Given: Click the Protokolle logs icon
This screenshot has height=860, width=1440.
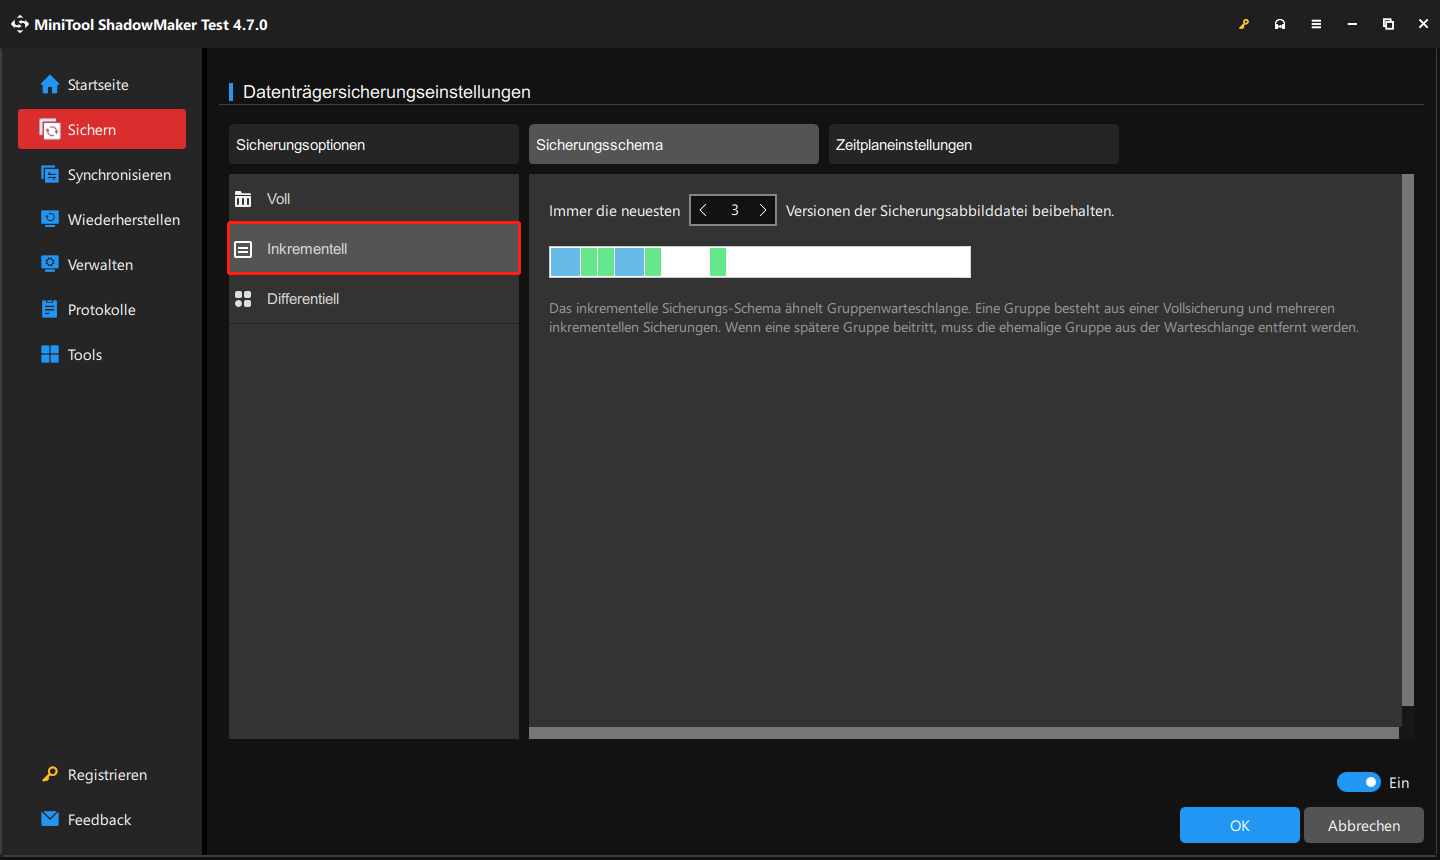Looking at the screenshot, I should click(x=50, y=309).
